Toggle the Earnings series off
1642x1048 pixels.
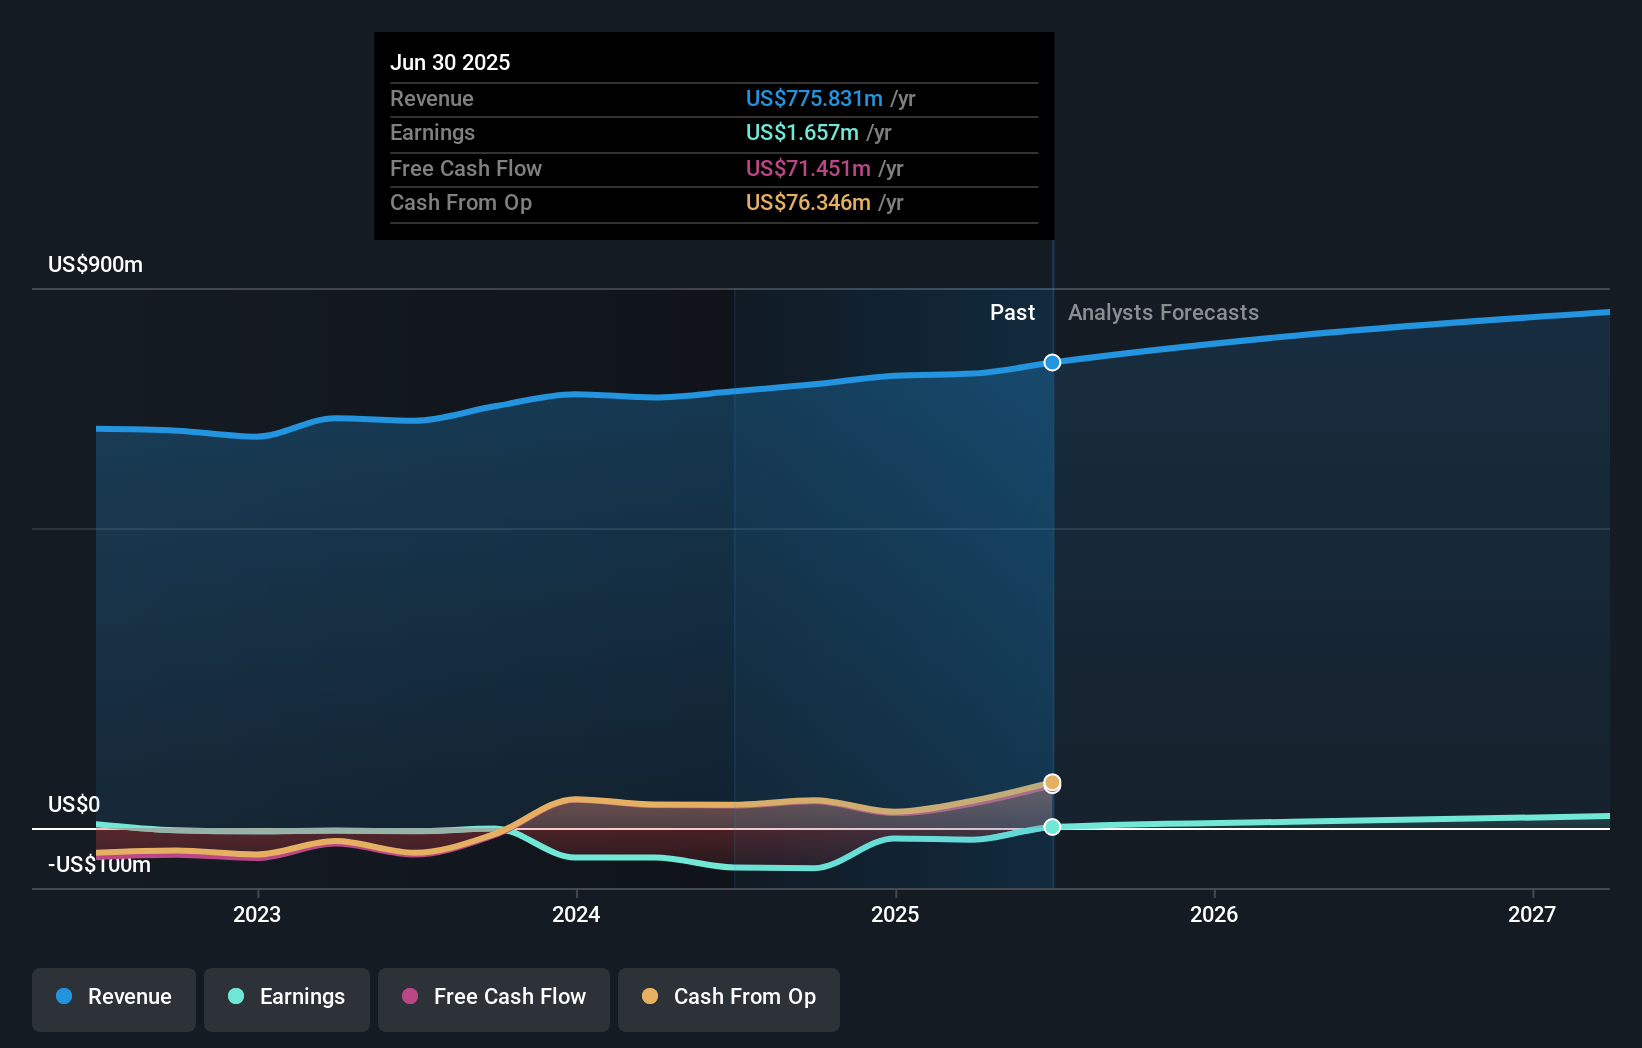coord(287,997)
